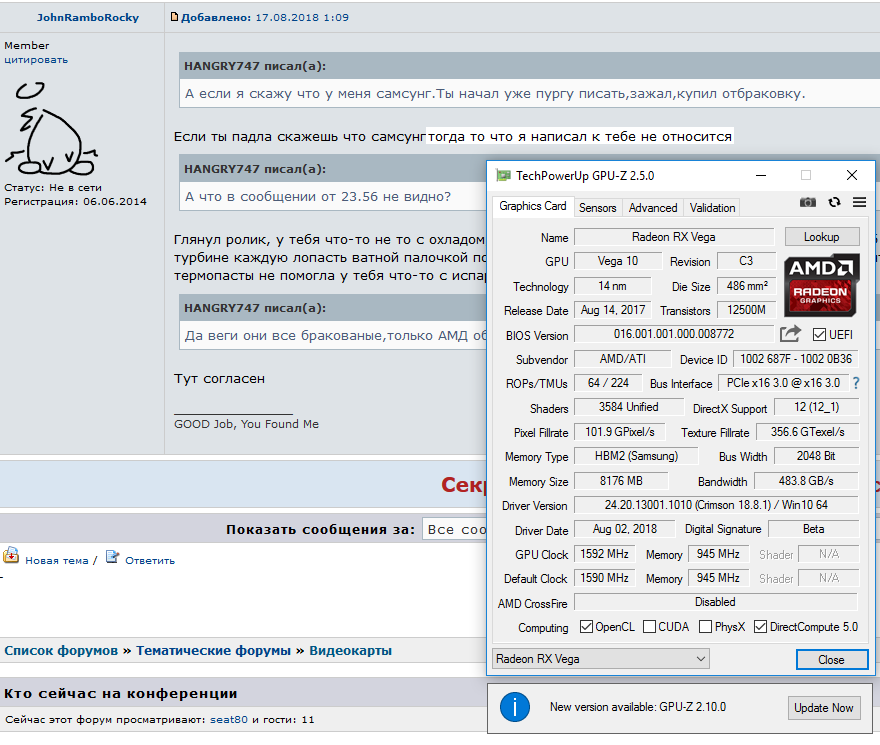Image resolution: width=880 pixels, height=745 pixels.
Task: Click the GPU-Z screenshot camera icon
Action: point(808,202)
